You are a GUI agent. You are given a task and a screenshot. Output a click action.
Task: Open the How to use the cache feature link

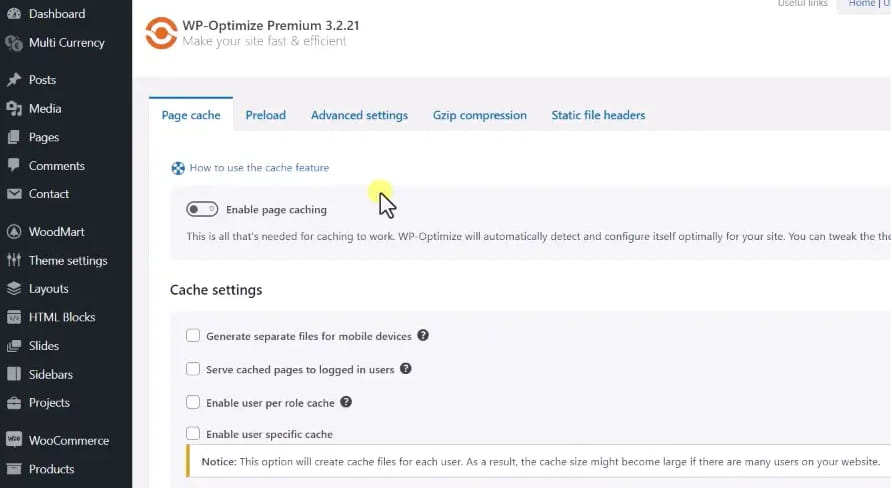pos(259,168)
